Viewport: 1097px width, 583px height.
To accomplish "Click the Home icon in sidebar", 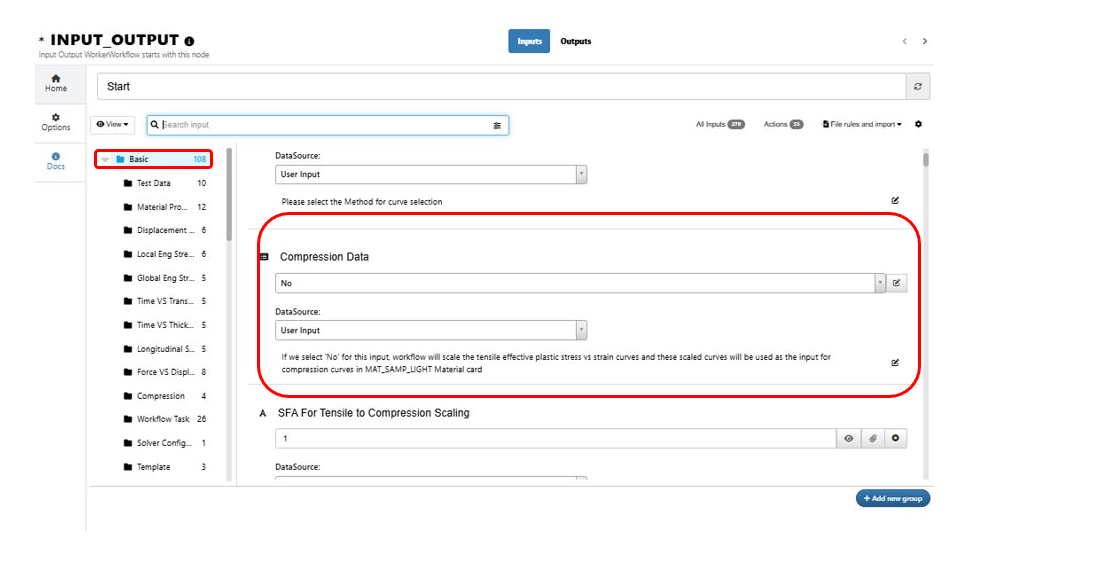I will click(57, 80).
